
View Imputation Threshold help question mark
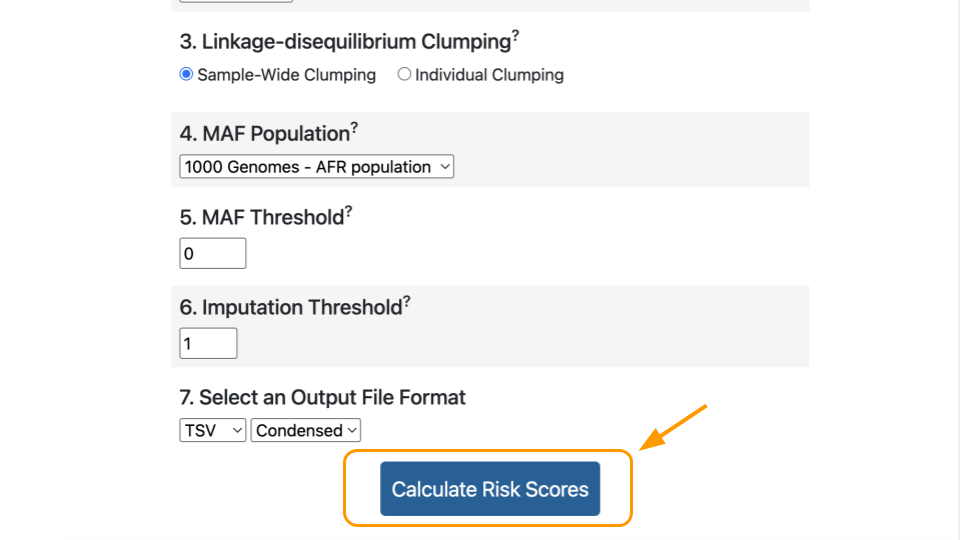point(407,302)
